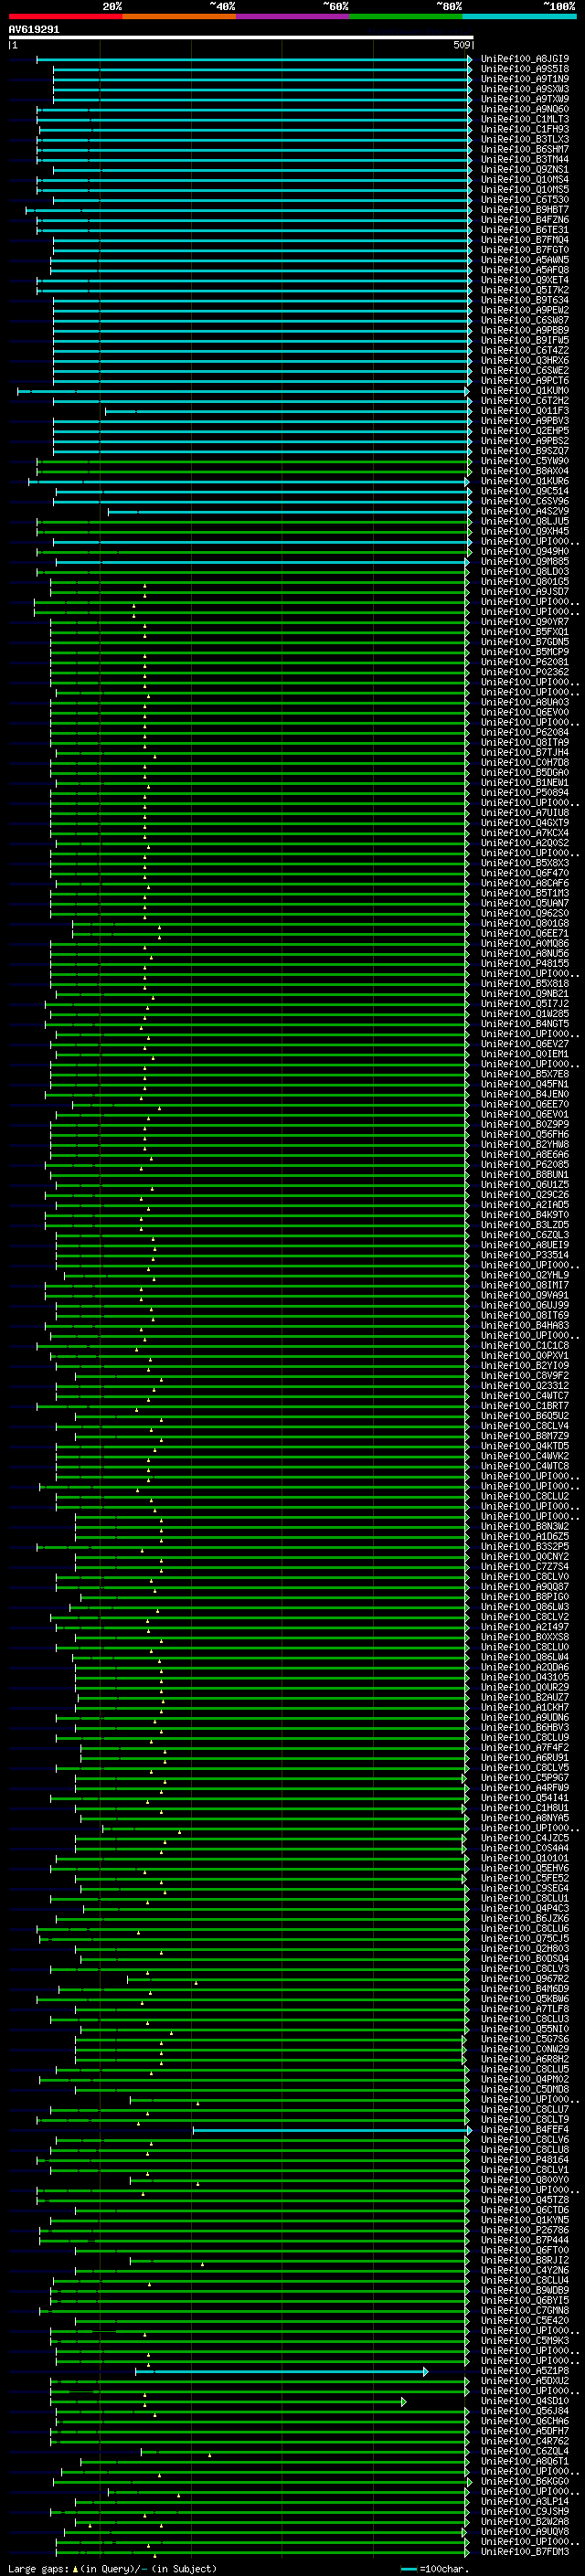
Task: Select hit label UniRef100_B2YI09
Action: click(525, 1365)
